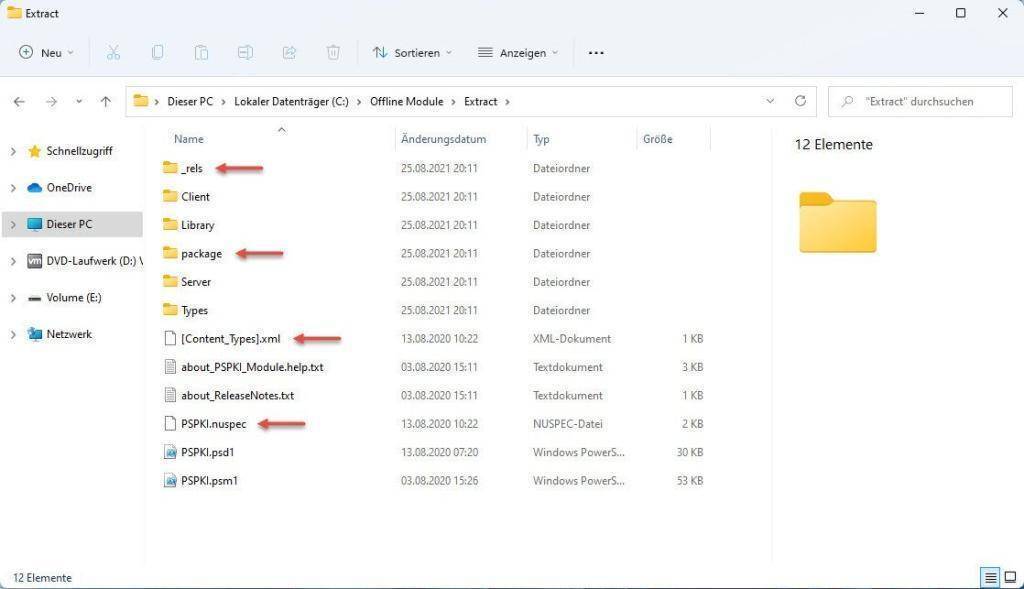Viewport: 1024px width, 589px height.
Task: Enable details view from the status bar
Action: click(990, 577)
